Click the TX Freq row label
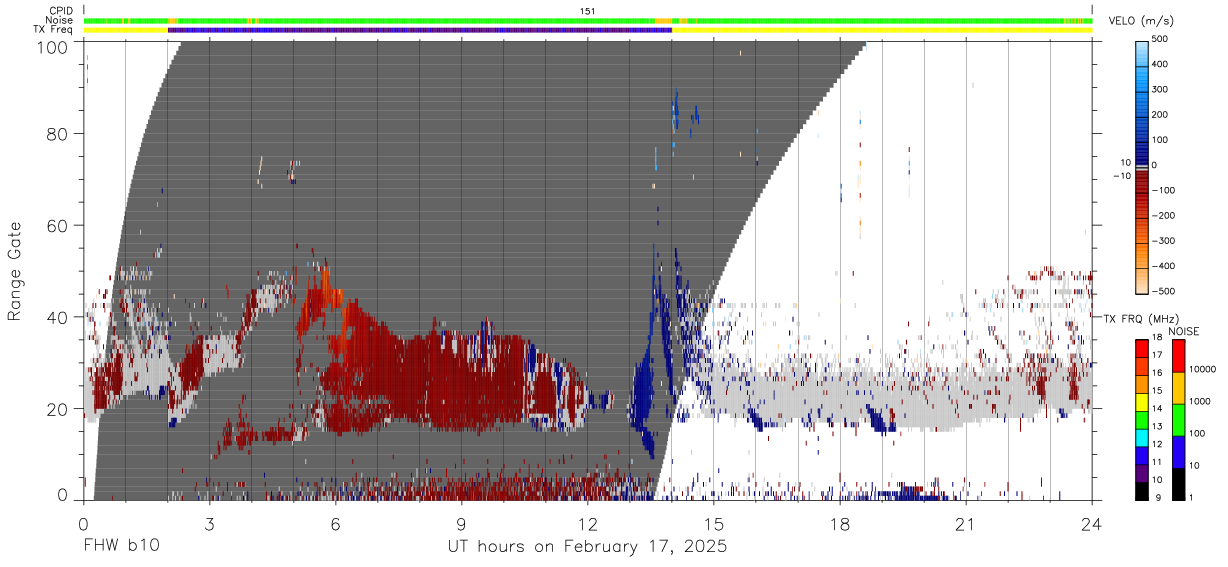The height and width of the screenshot is (567, 1228). (x=53, y=30)
